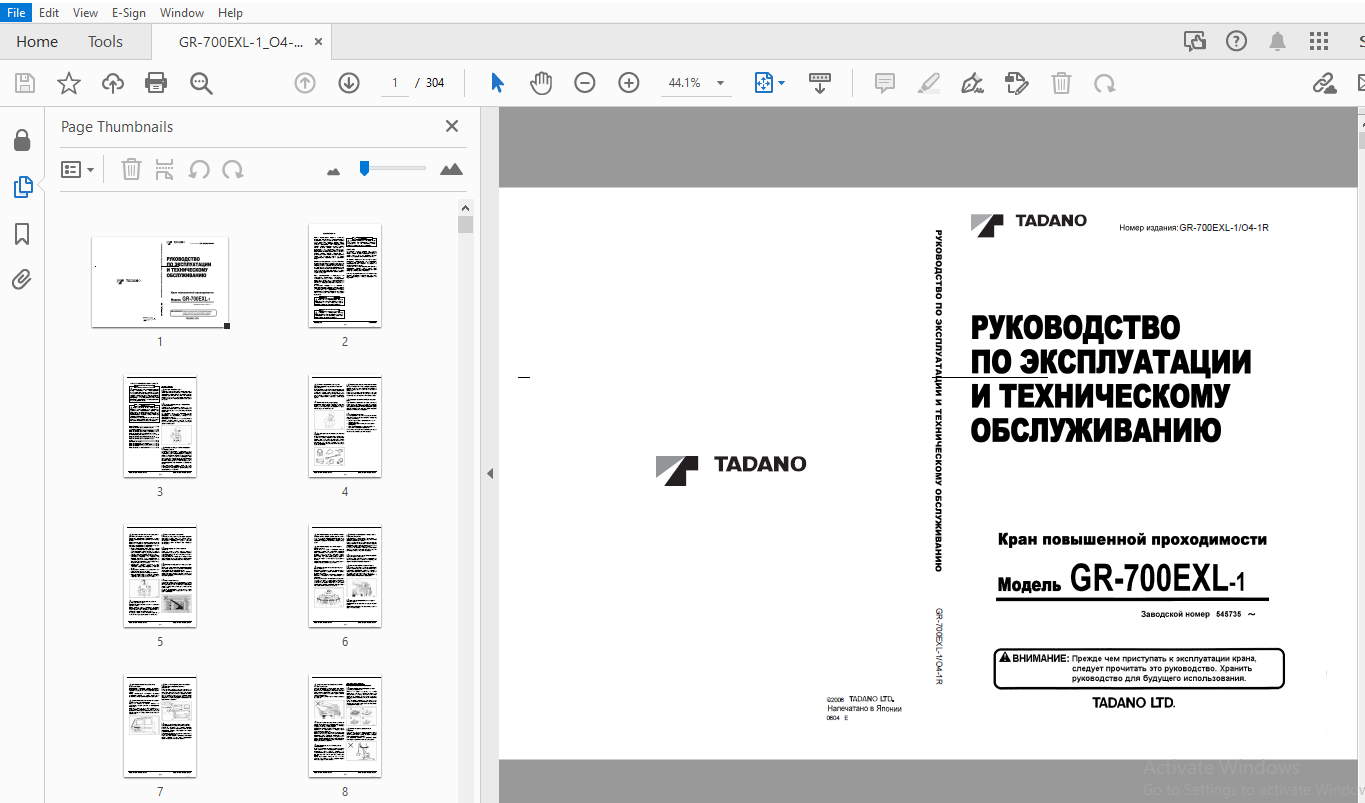The image size is (1365, 803).
Task: Select page 2 thumbnail
Action: point(345,276)
